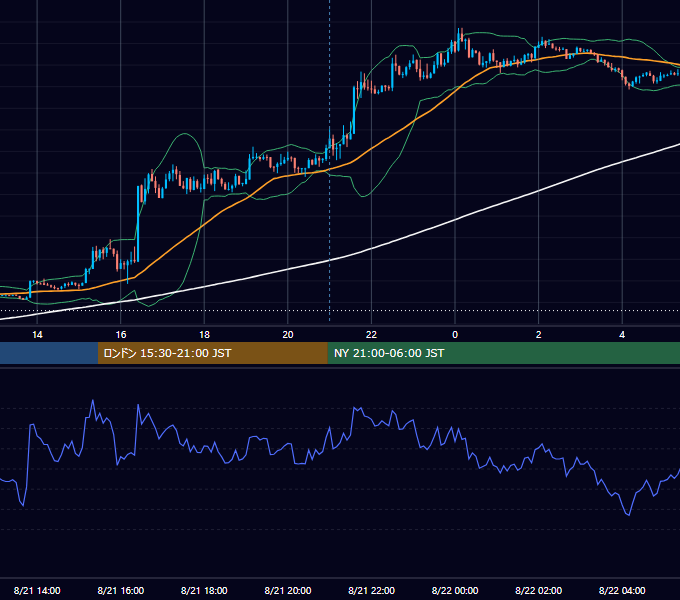Click the 8/21 22:00 date label

(x=371, y=590)
